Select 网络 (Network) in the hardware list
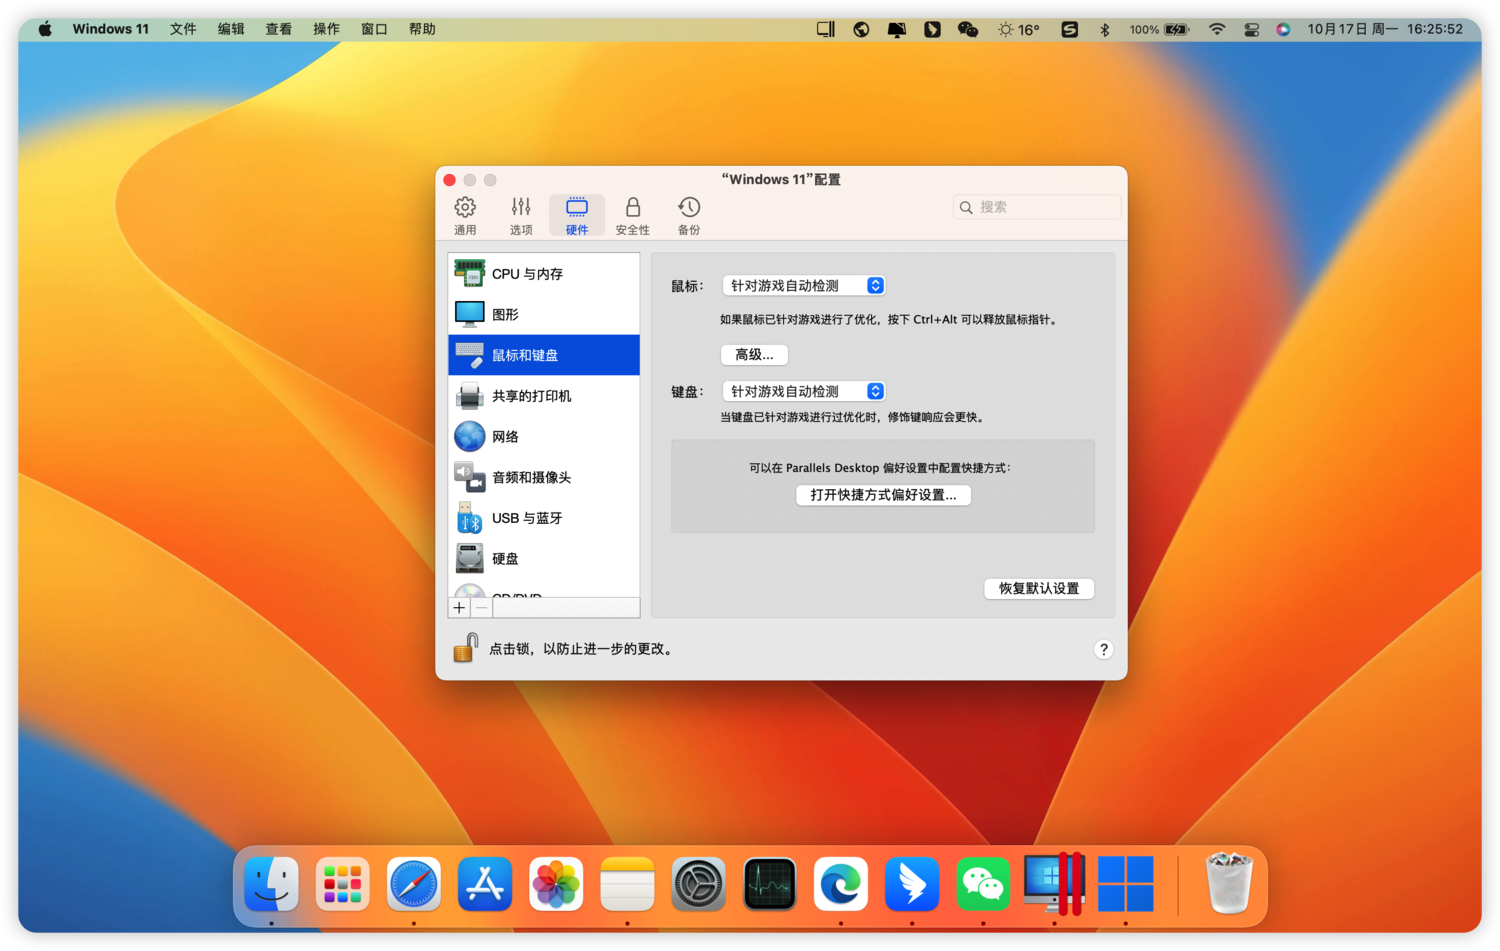1500x951 pixels. (x=544, y=436)
